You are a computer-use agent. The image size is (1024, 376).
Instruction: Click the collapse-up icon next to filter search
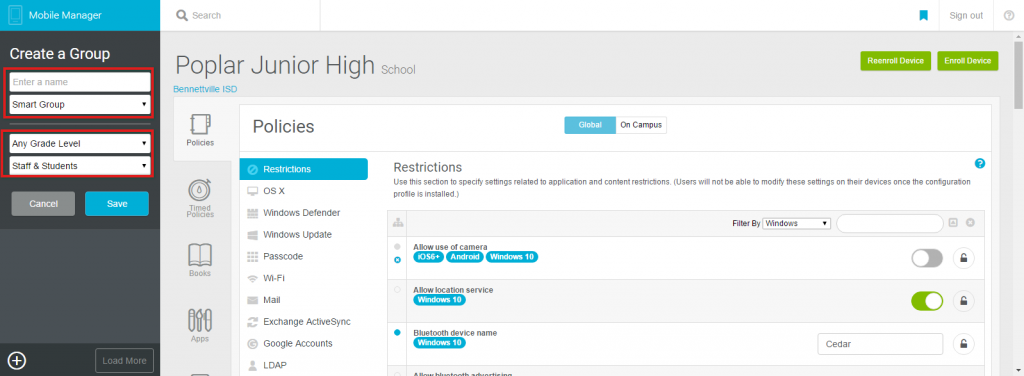[953, 223]
